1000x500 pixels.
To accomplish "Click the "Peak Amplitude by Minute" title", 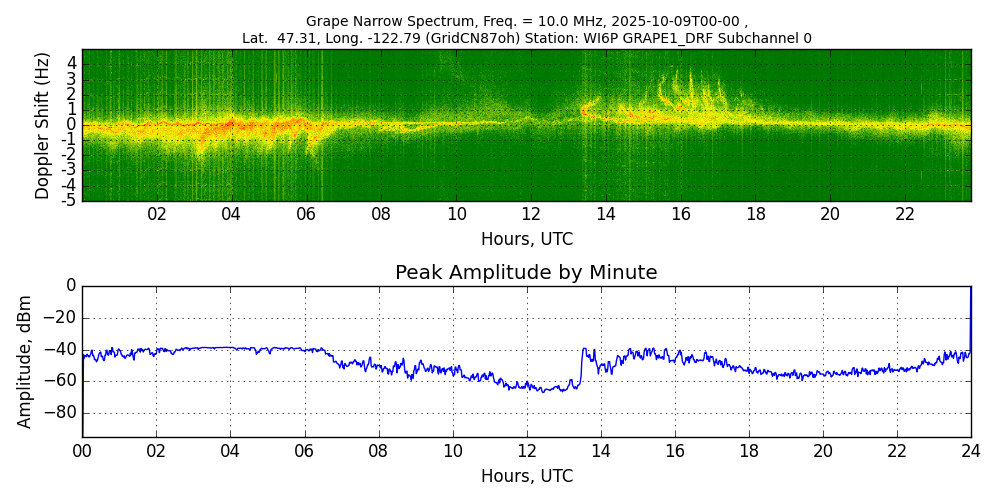I will pyautogui.click(x=526, y=273).
